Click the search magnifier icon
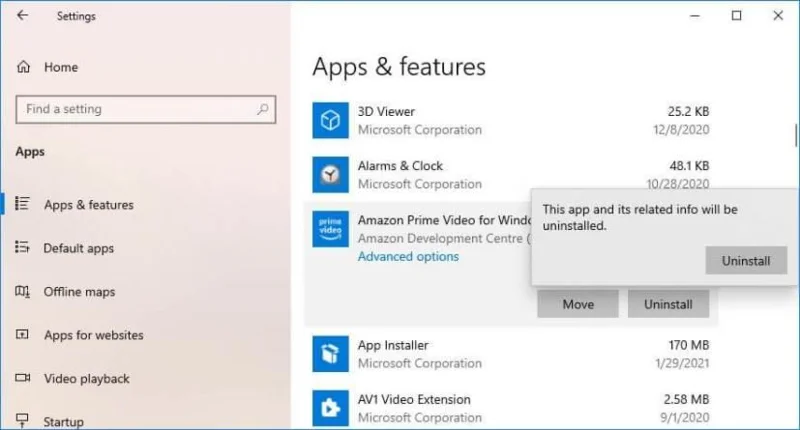Viewport: 800px width, 430px height. tap(263, 109)
